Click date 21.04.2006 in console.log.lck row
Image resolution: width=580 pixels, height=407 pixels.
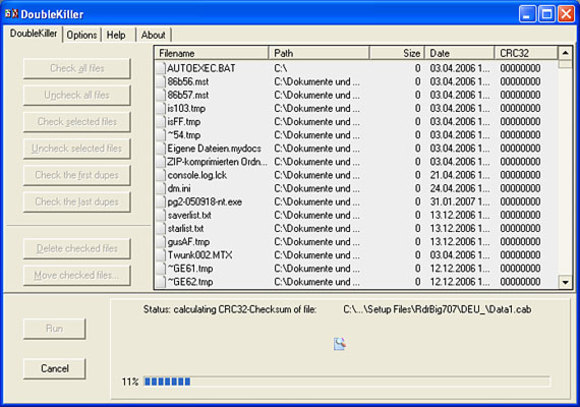pyautogui.click(x=459, y=175)
